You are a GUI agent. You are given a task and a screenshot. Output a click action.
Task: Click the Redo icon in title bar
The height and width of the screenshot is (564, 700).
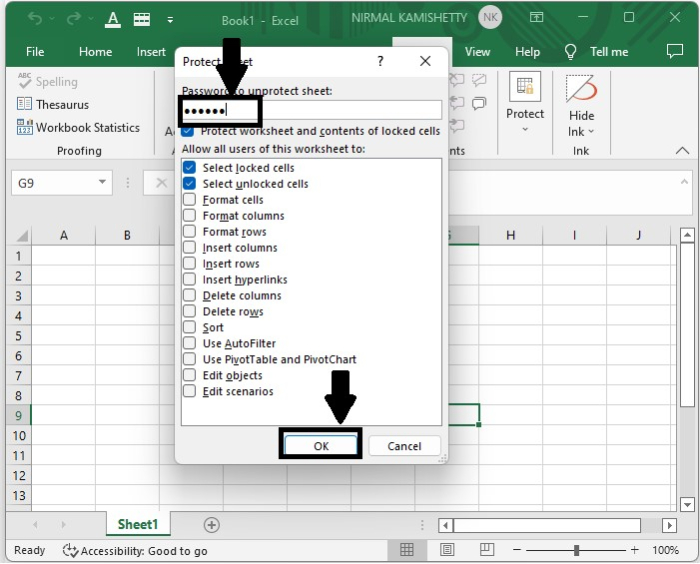(x=74, y=19)
